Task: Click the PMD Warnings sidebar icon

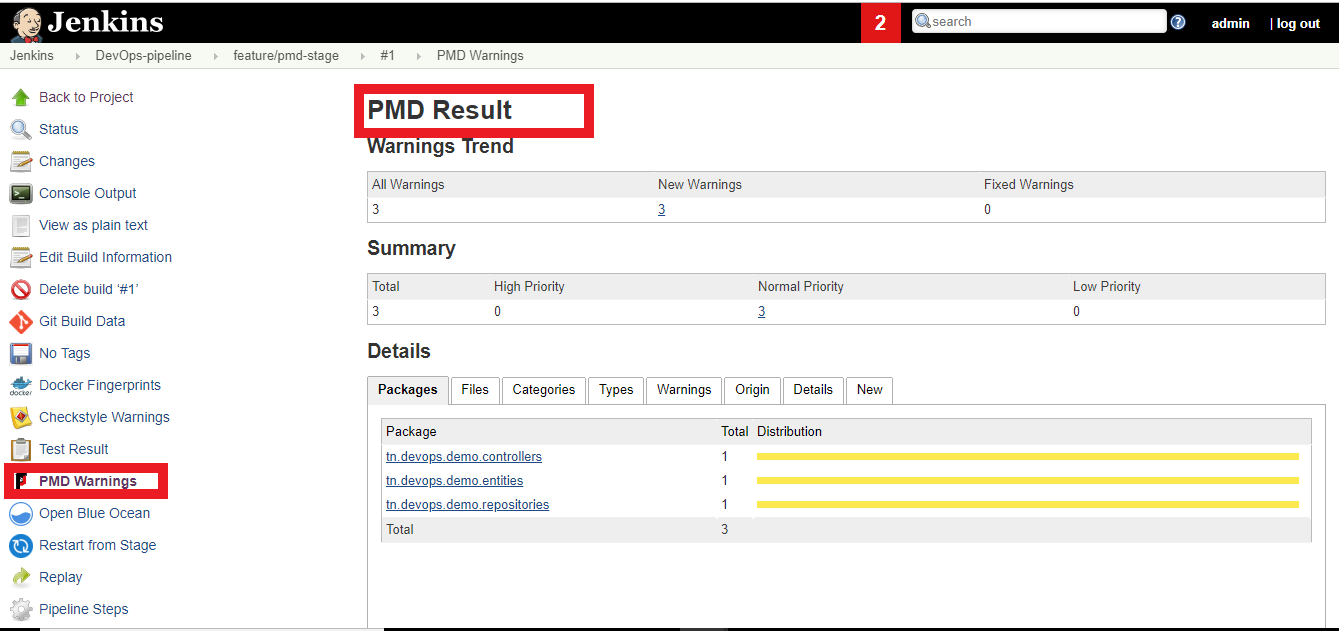Action: (21, 481)
